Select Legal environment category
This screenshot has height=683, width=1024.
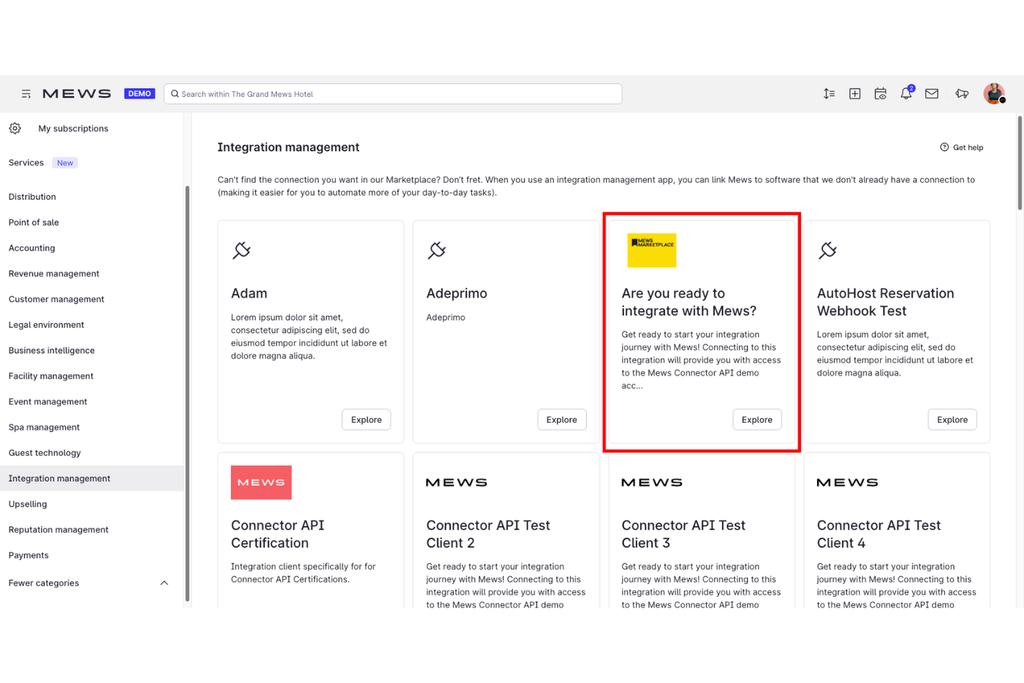pos(46,325)
